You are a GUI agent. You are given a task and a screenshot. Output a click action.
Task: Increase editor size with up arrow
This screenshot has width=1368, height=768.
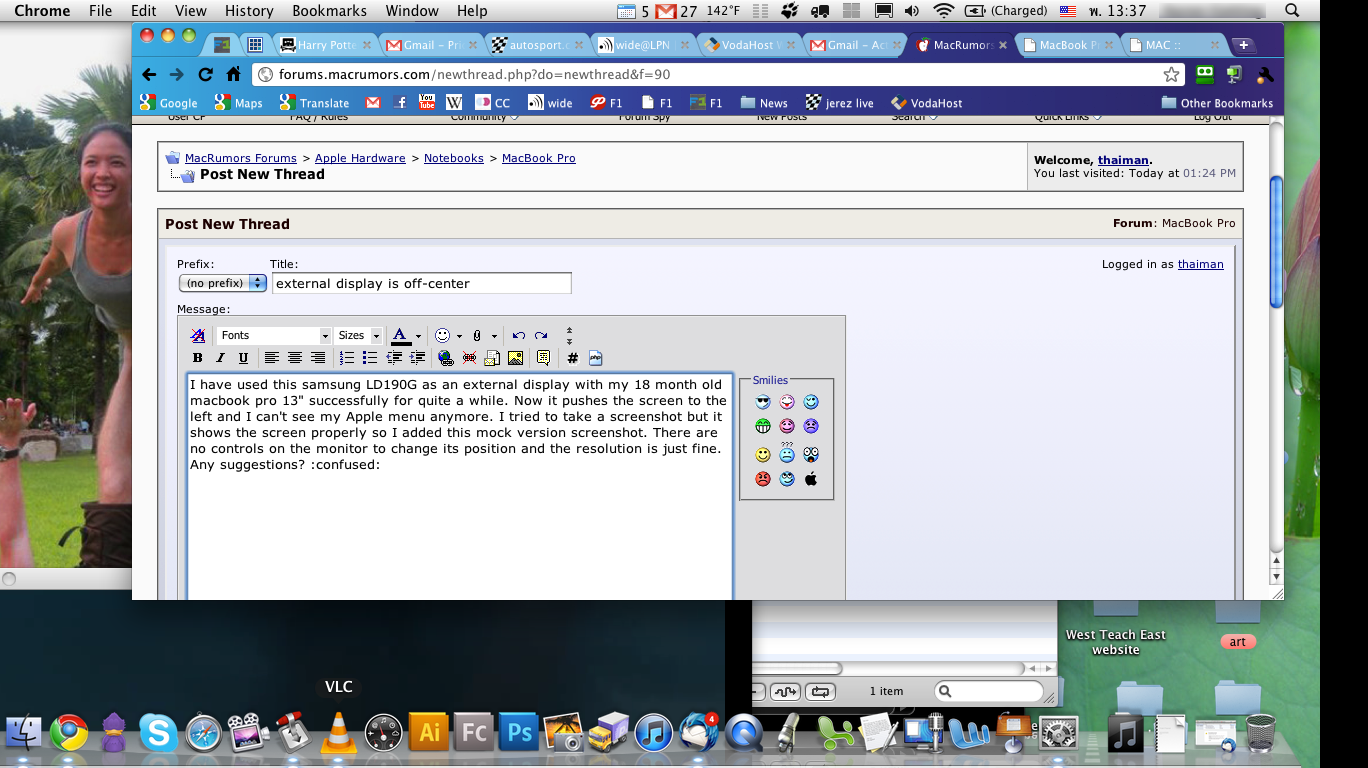point(569,330)
